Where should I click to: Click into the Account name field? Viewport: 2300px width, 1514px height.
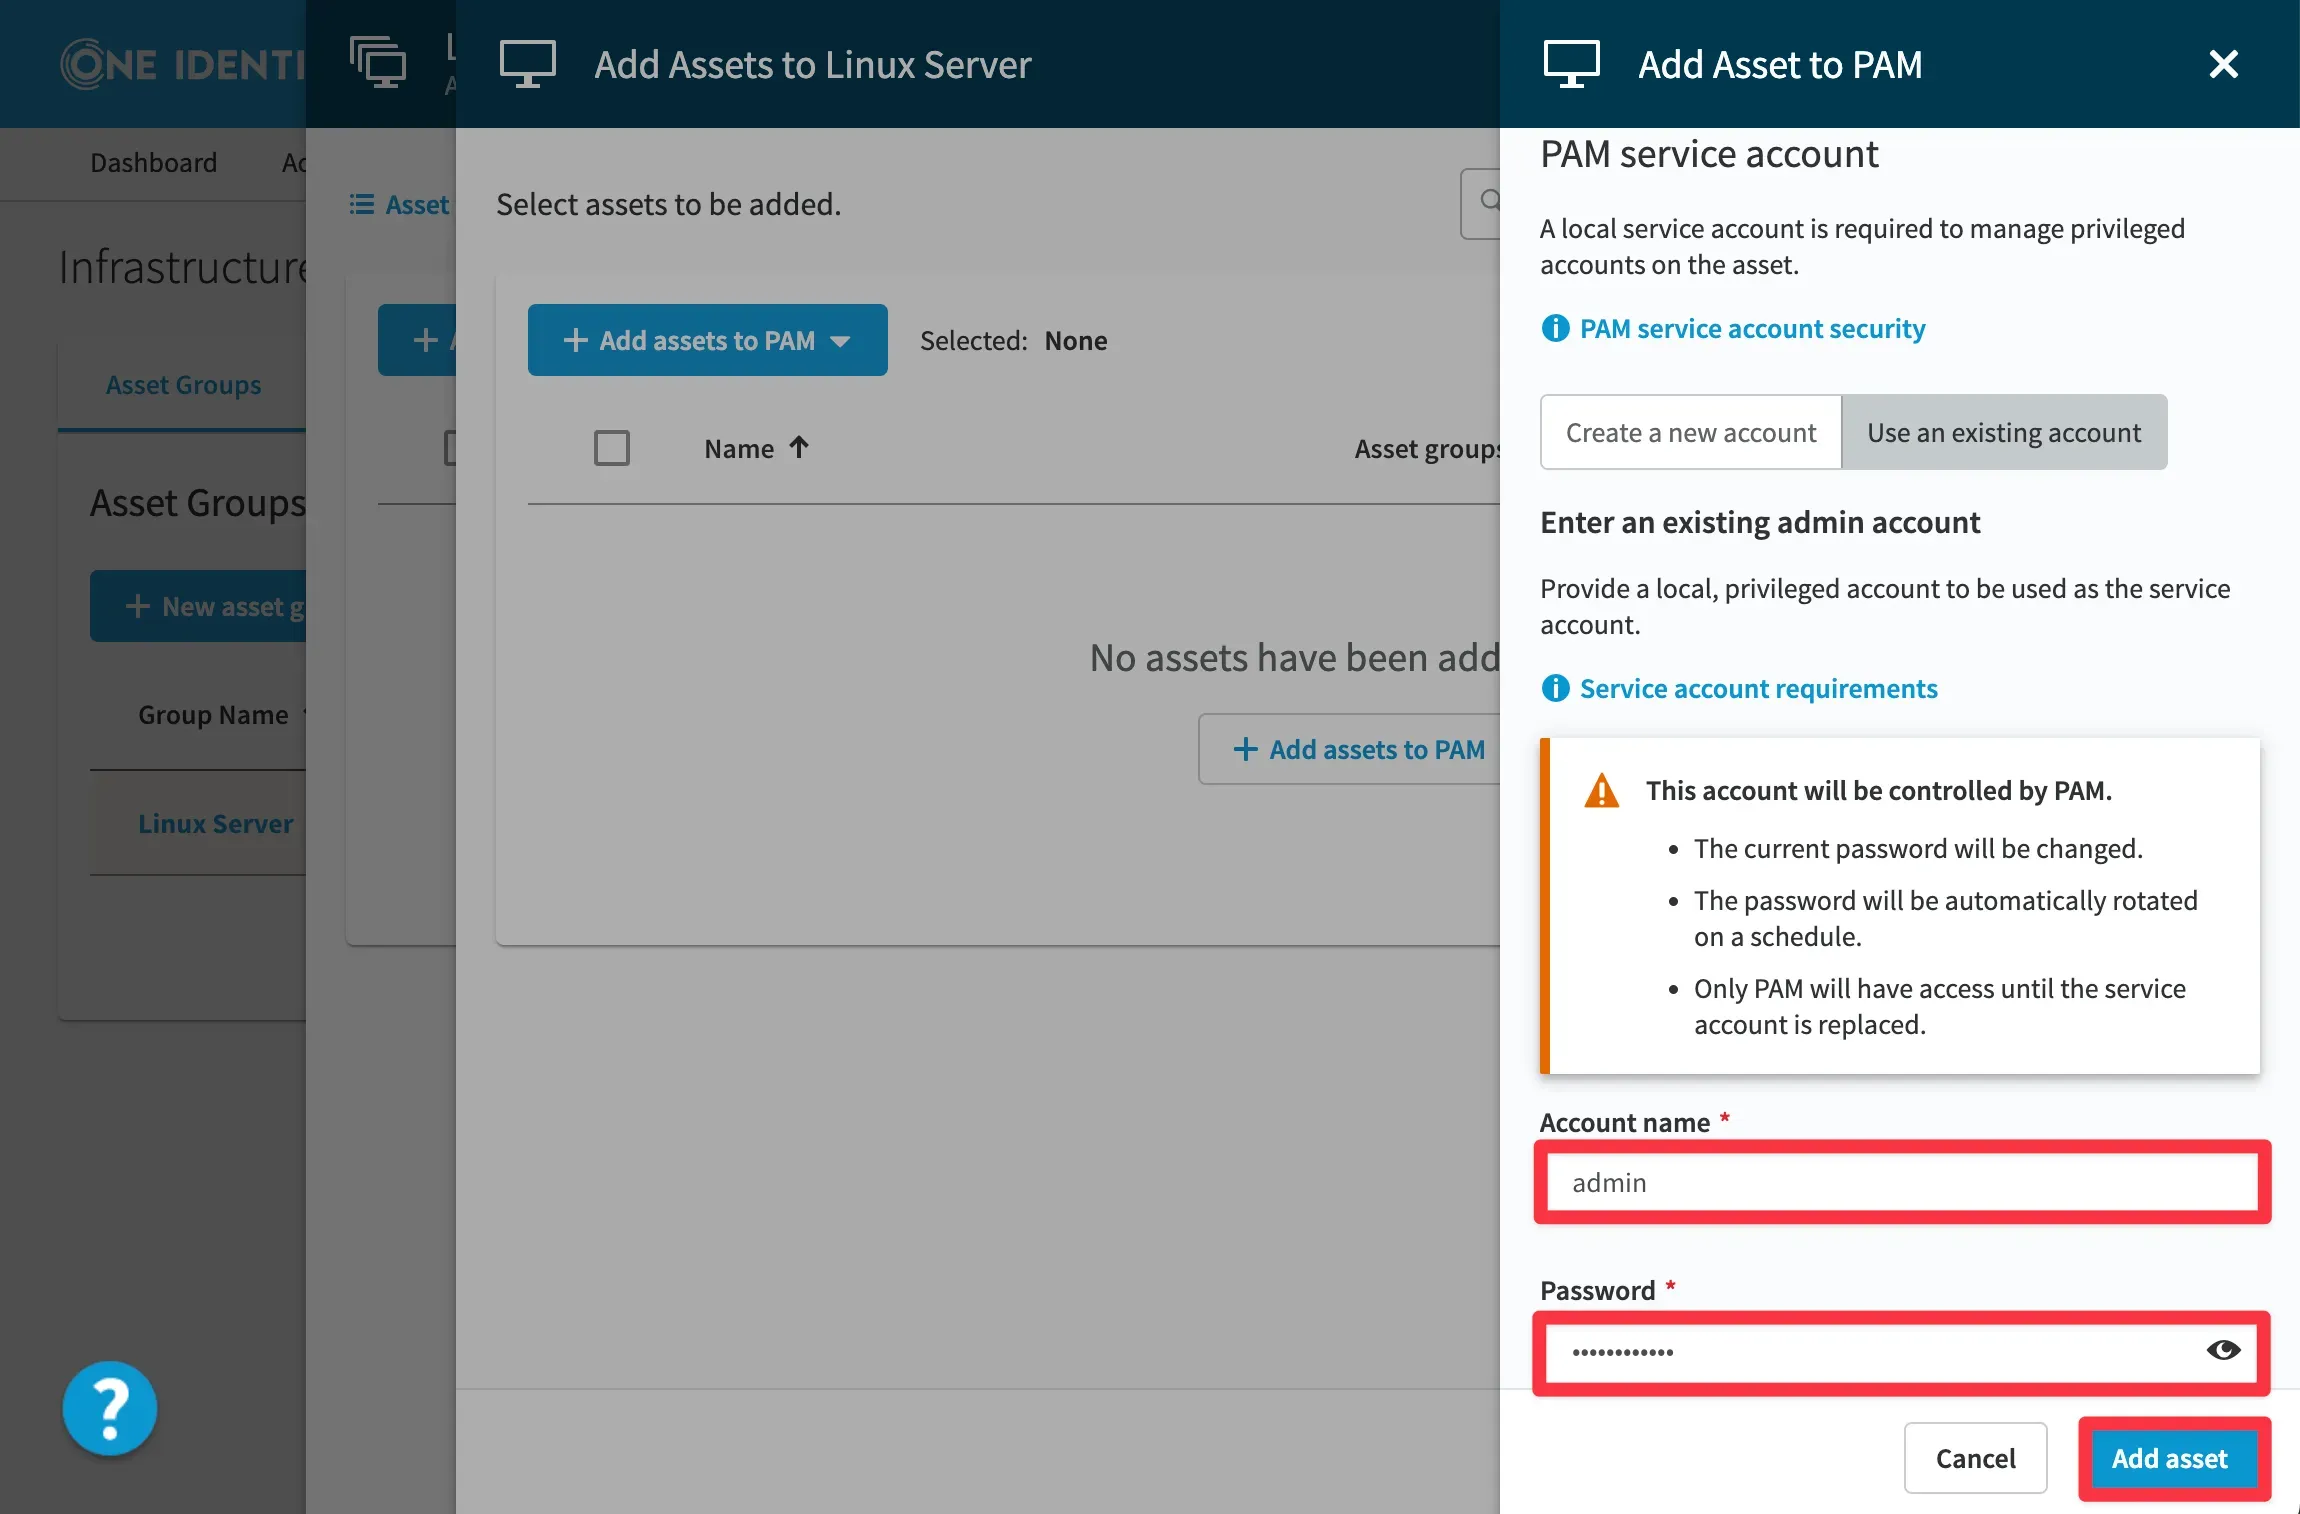[1900, 1182]
